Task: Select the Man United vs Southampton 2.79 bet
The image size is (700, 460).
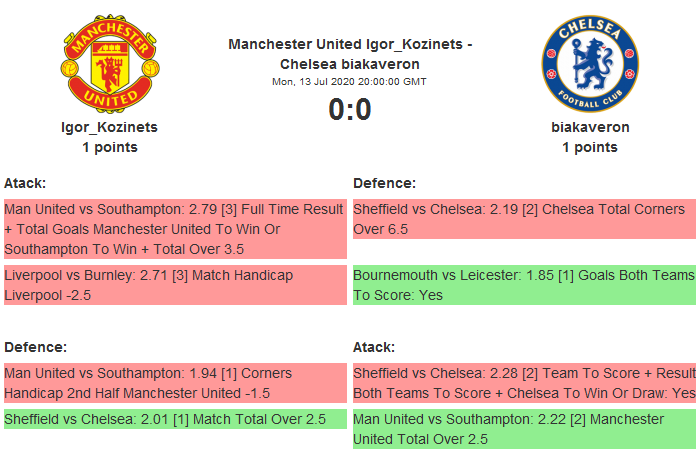Action: 175,229
